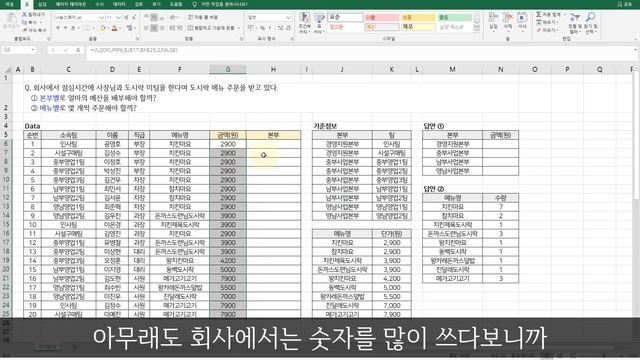Select column G header
The height and width of the screenshot is (360, 640).
point(228,69)
